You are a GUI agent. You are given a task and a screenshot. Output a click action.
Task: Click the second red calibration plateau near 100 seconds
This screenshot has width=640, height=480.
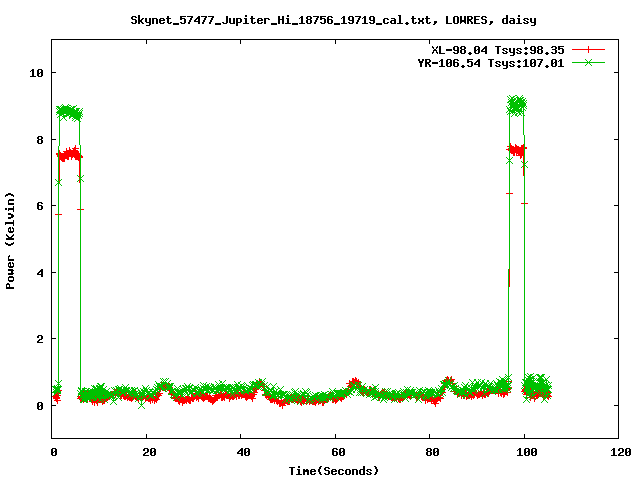pyautogui.click(x=517, y=150)
